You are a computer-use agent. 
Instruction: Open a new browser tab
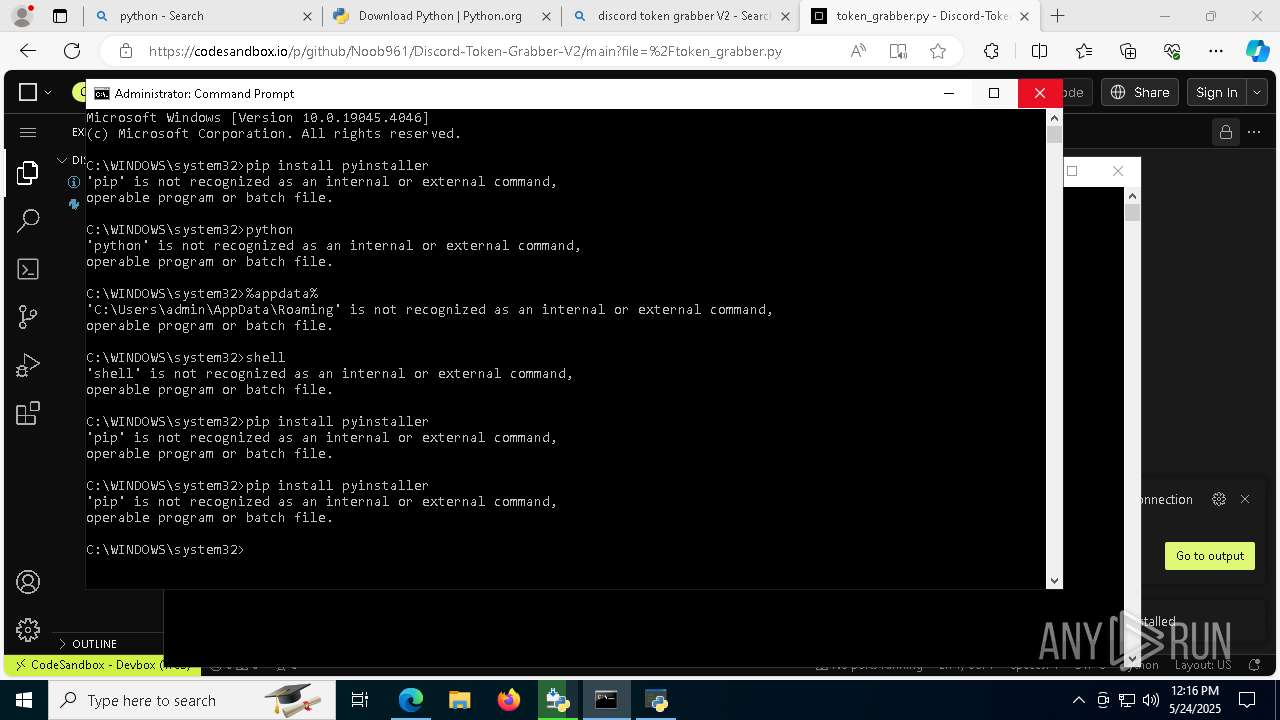point(1057,16)
